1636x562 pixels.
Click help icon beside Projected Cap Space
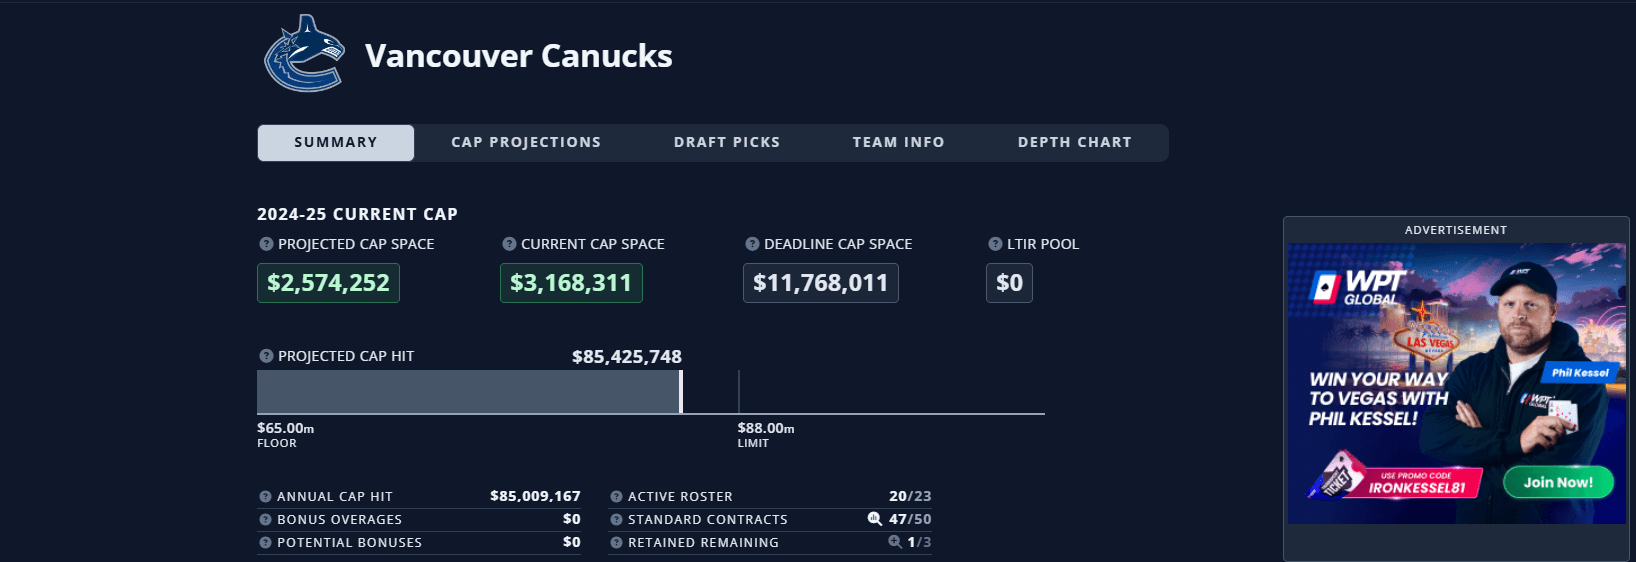(266, 244)
